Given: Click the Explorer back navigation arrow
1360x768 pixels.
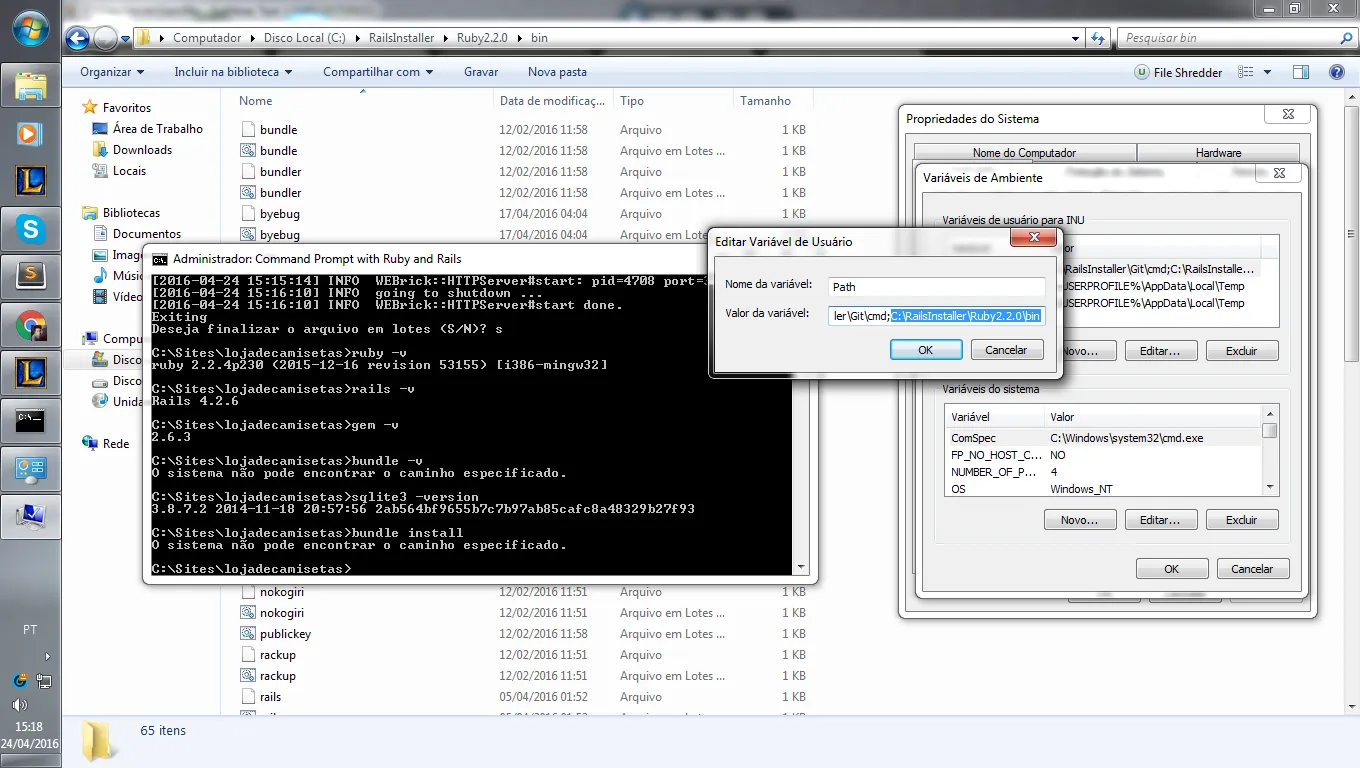Looking at the screenshot, I should pyautogui.click(x=78, y=39).
